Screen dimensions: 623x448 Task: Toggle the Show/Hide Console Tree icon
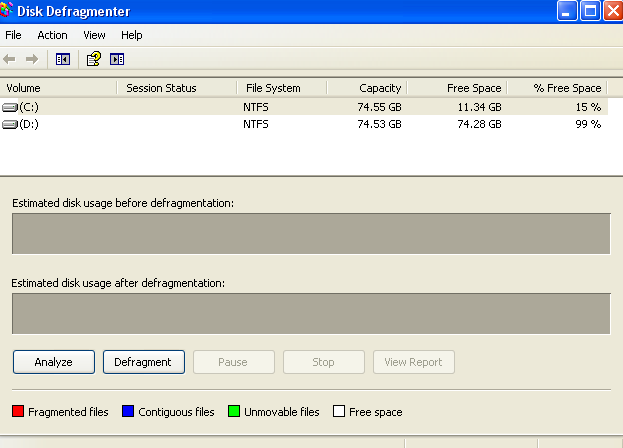63,60
